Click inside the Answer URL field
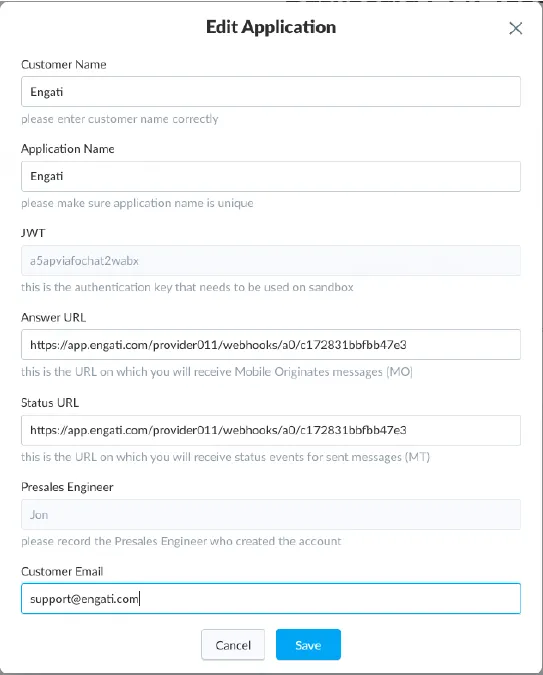Screen dimensions: 543x675 (x=271, y=344)
